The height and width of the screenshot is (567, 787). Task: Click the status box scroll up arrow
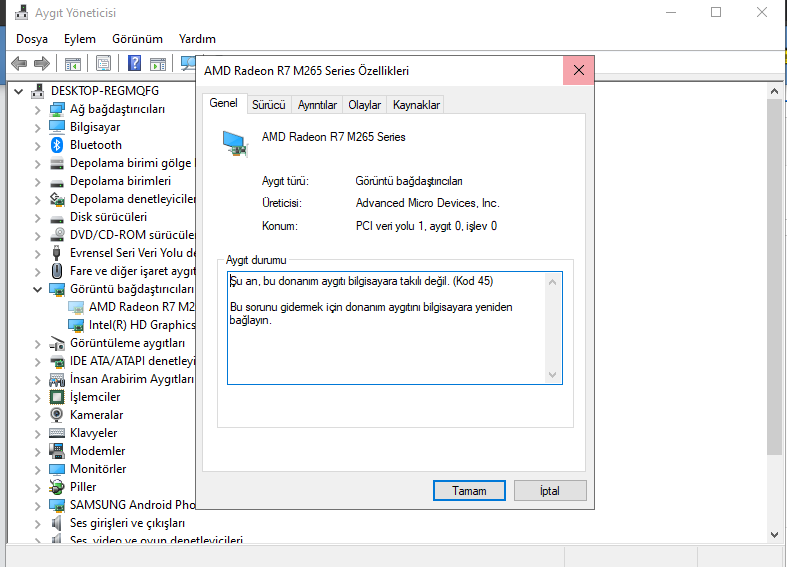[553, 282]
